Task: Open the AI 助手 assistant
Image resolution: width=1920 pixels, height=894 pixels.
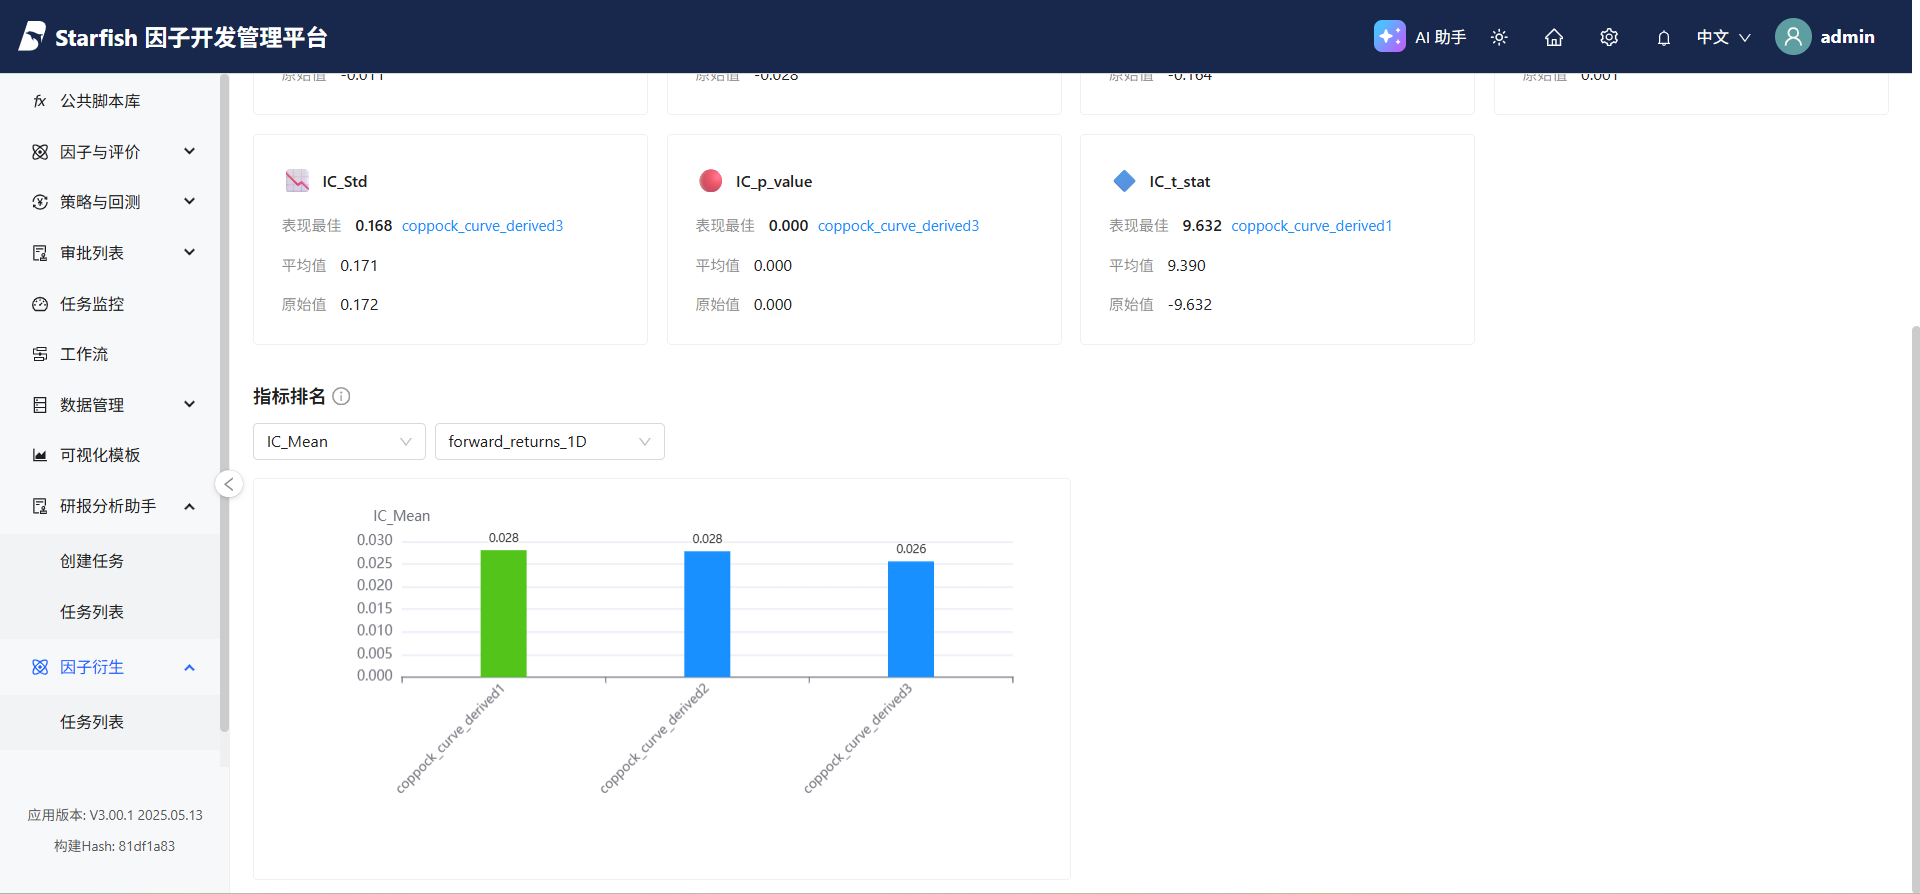Action: 1420,37
